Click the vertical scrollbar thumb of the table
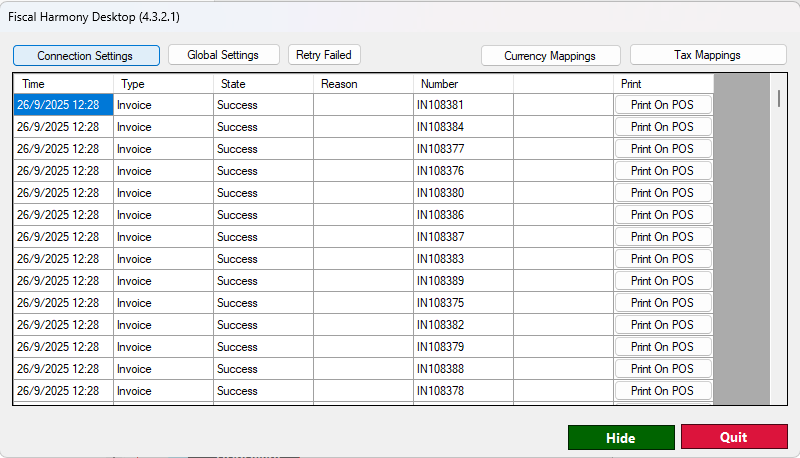 [x=779, y=98]
